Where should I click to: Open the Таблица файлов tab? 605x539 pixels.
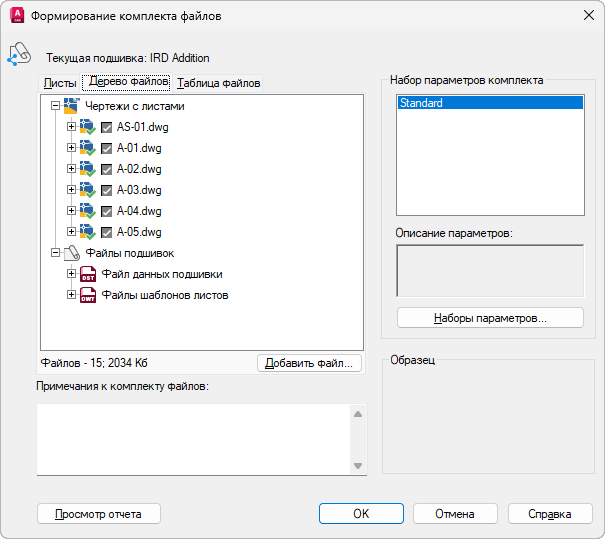218,83
